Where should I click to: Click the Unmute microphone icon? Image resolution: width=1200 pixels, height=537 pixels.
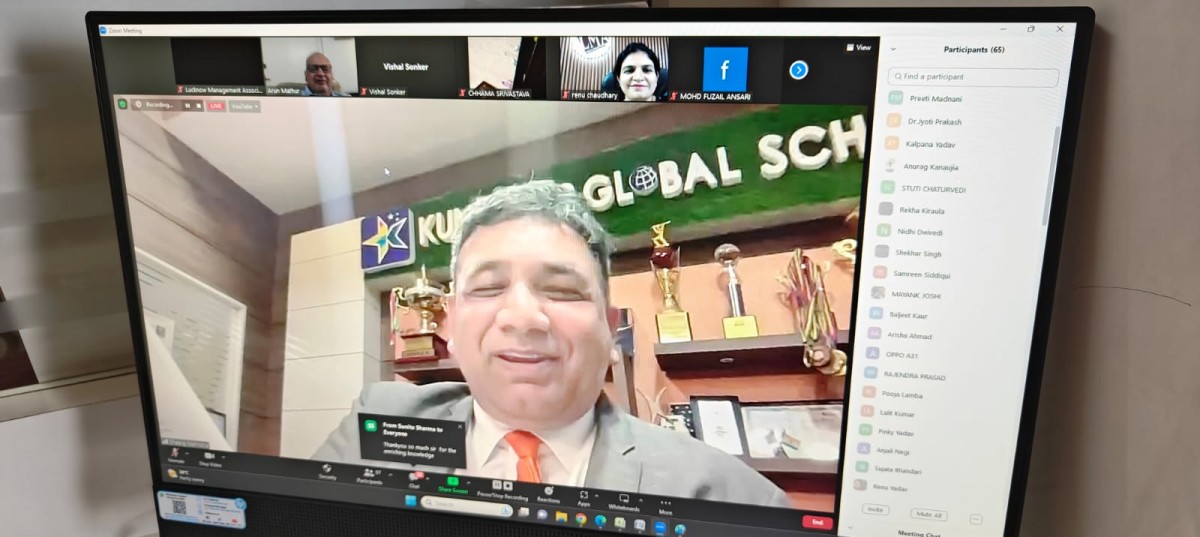pos(174,452)
